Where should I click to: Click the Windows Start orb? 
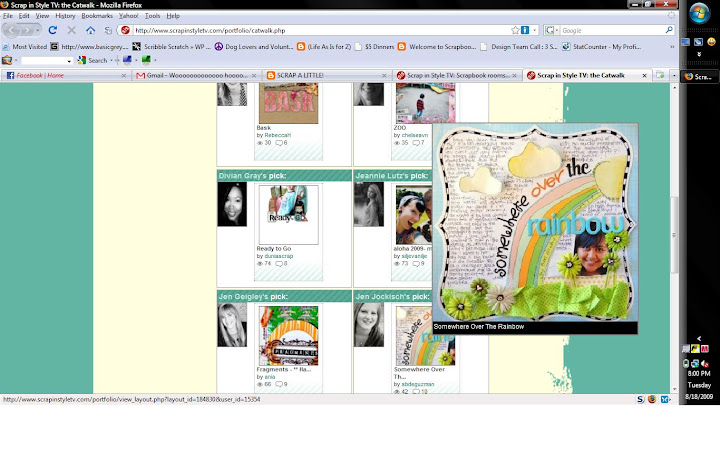point(699,13)
